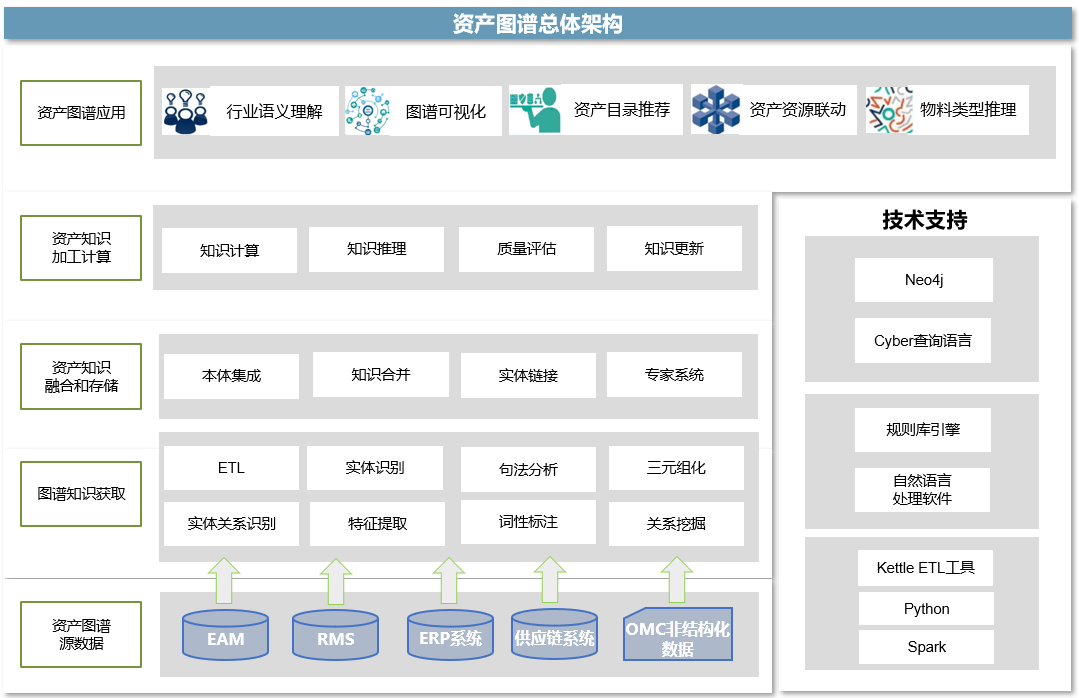Click the Neo4j button
The width and height of the screenshot is (1079, 698).
pyautogui.click(x=922, y=280)
